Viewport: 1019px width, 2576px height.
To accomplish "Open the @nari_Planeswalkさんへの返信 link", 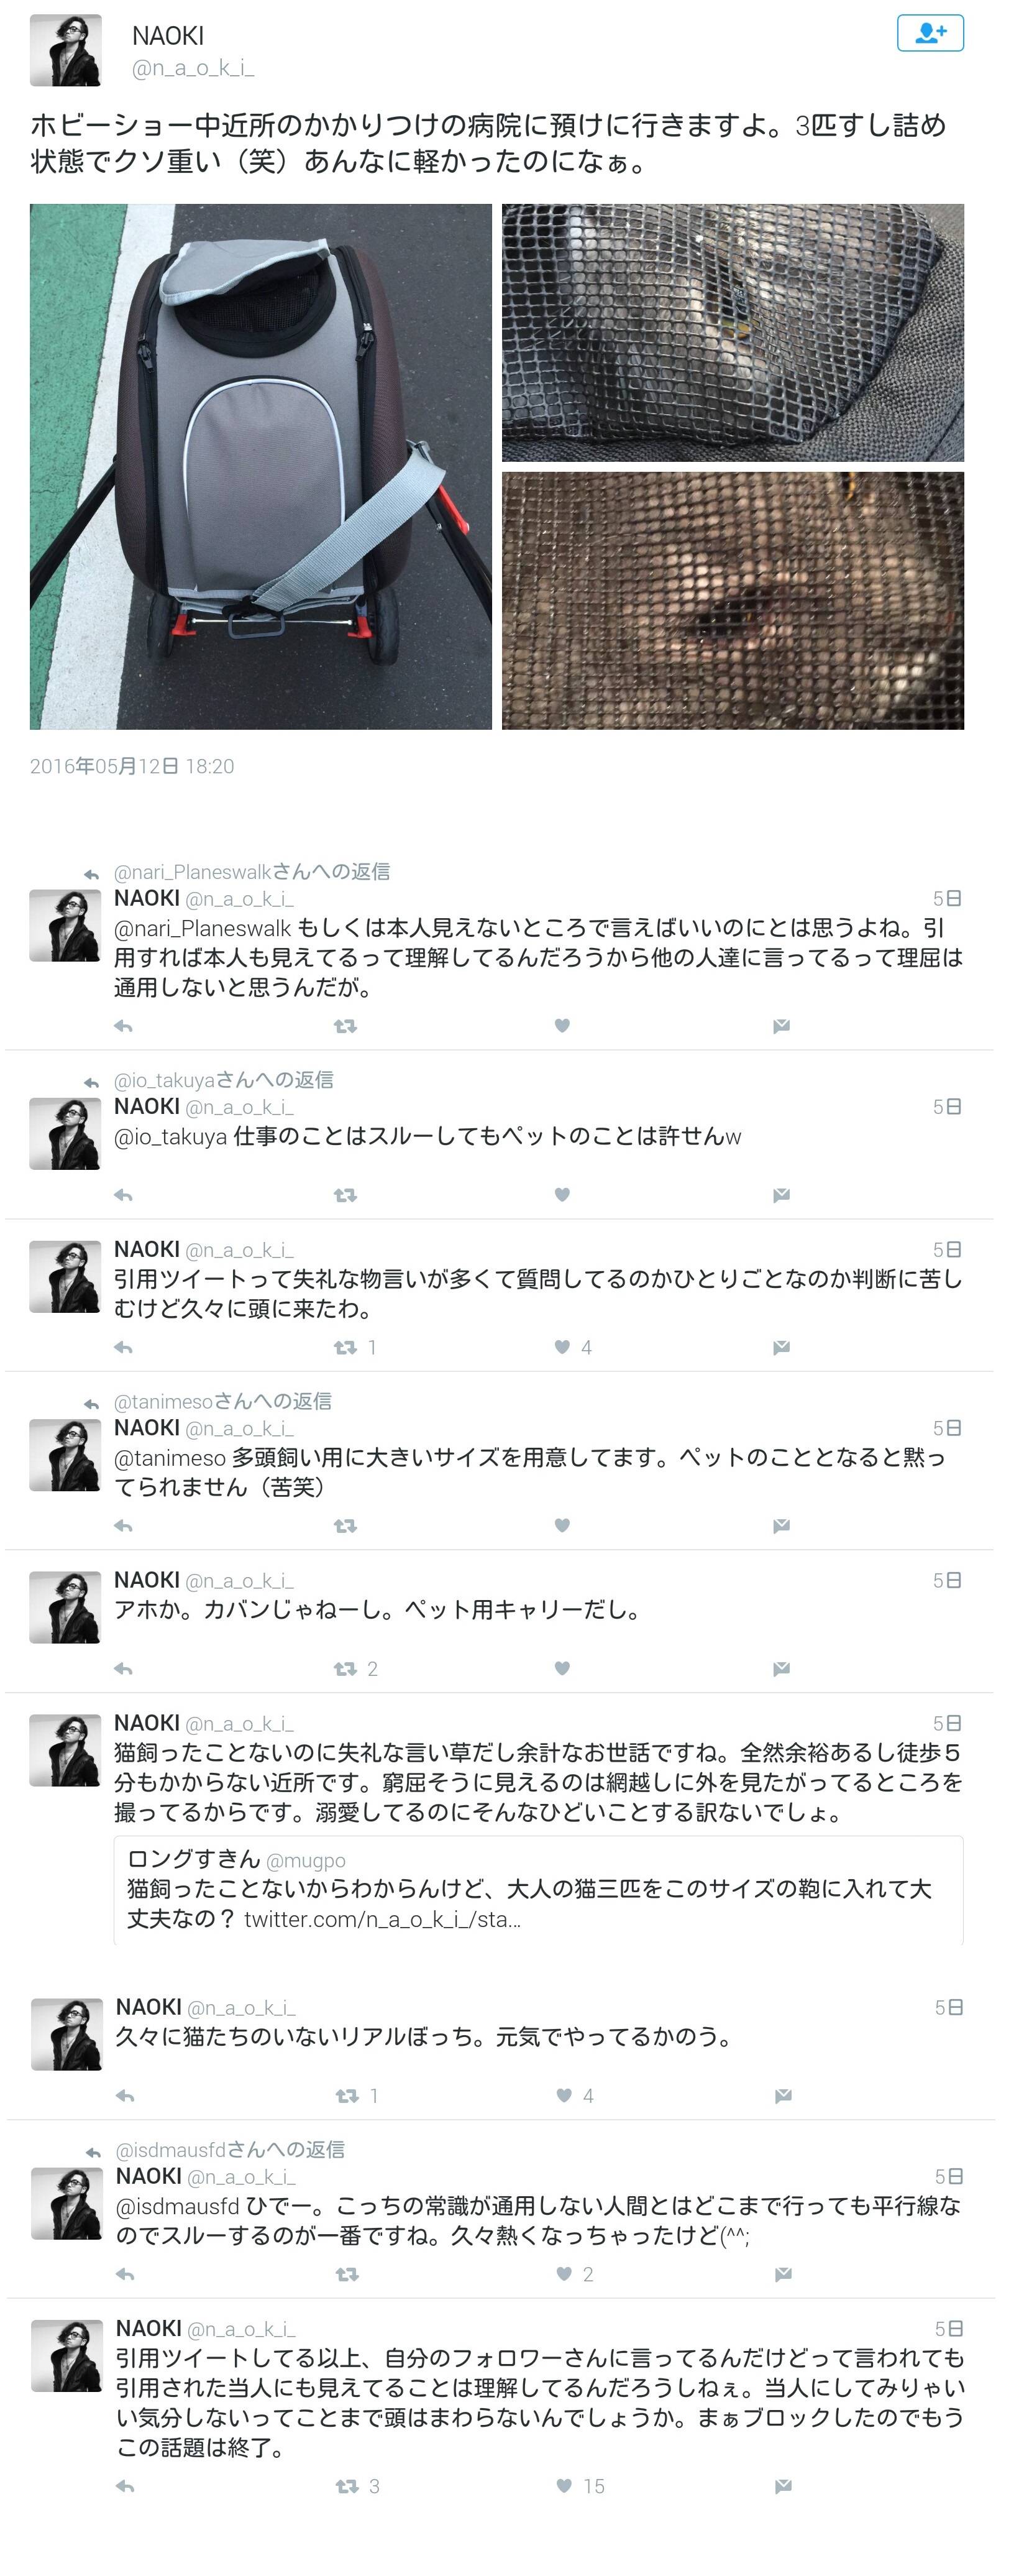I will [252, 872].
